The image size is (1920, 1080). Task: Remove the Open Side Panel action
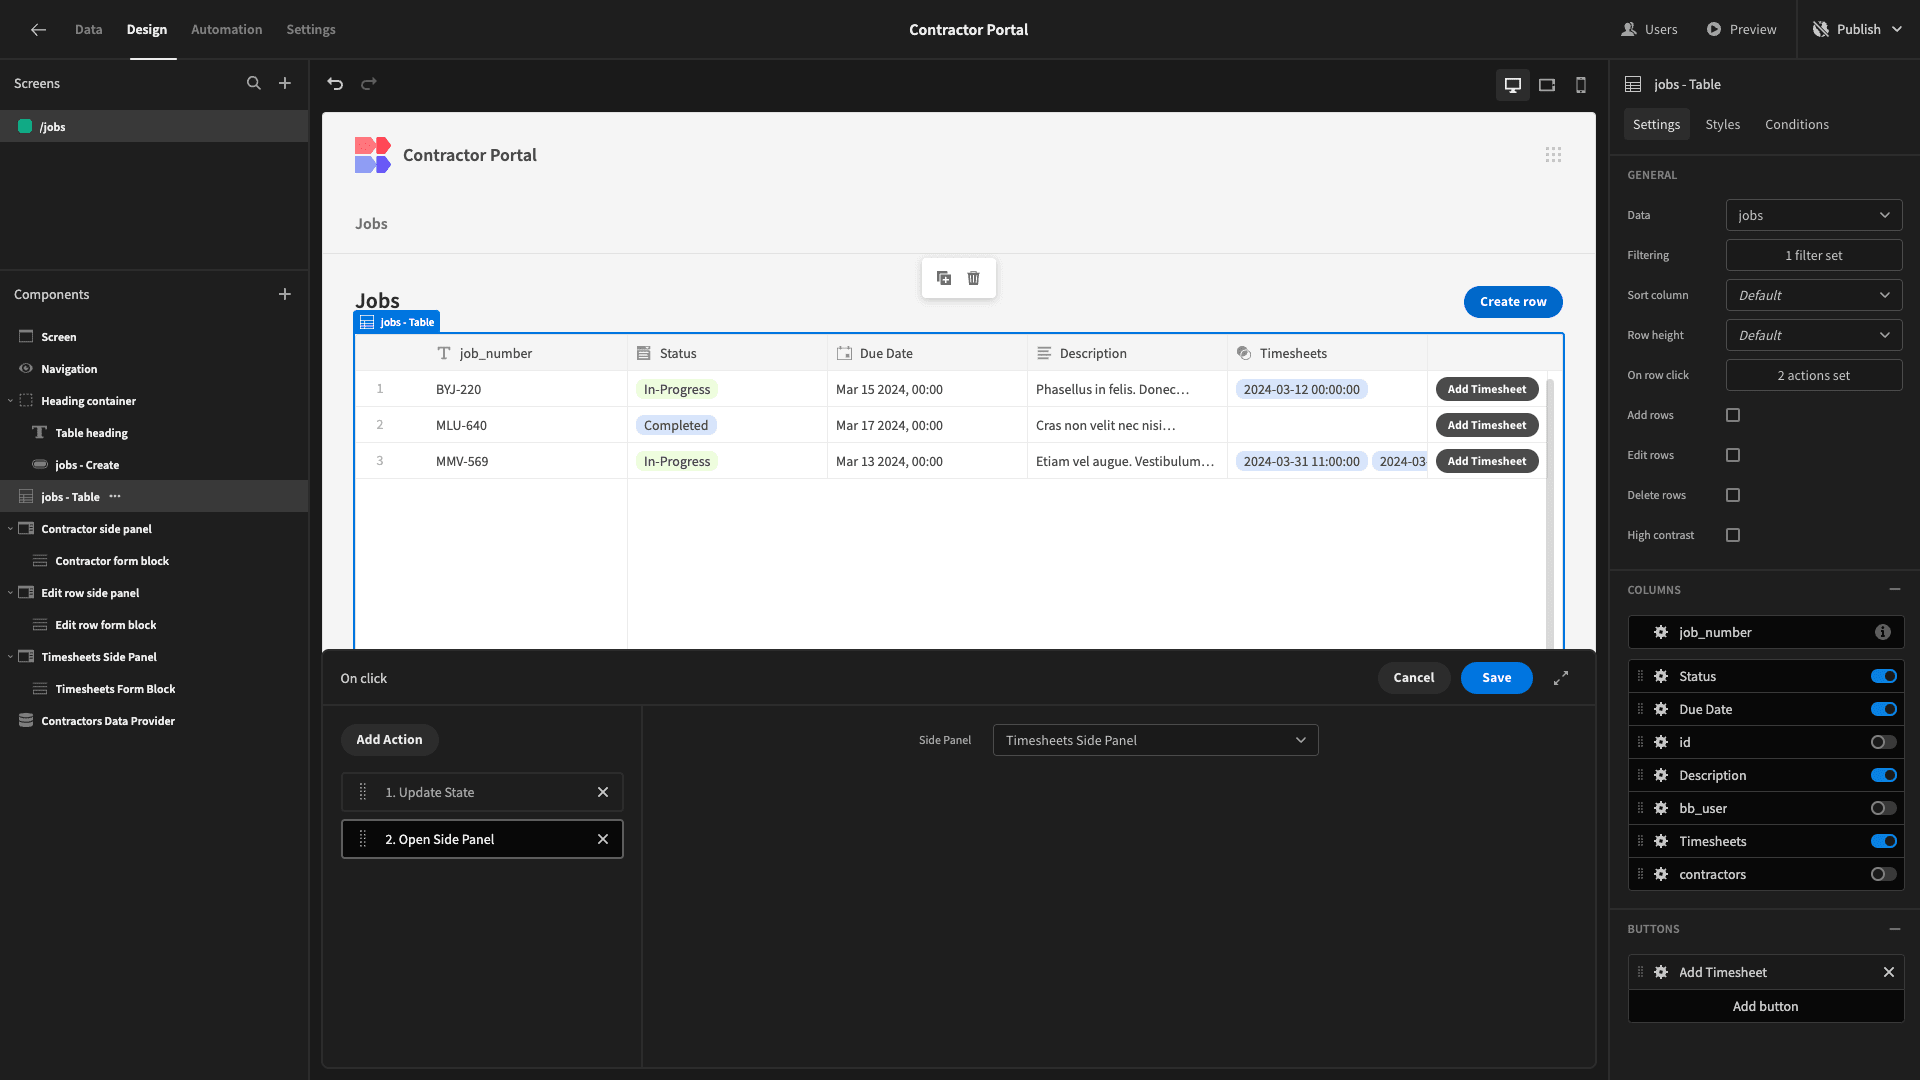tap(603, 839)
